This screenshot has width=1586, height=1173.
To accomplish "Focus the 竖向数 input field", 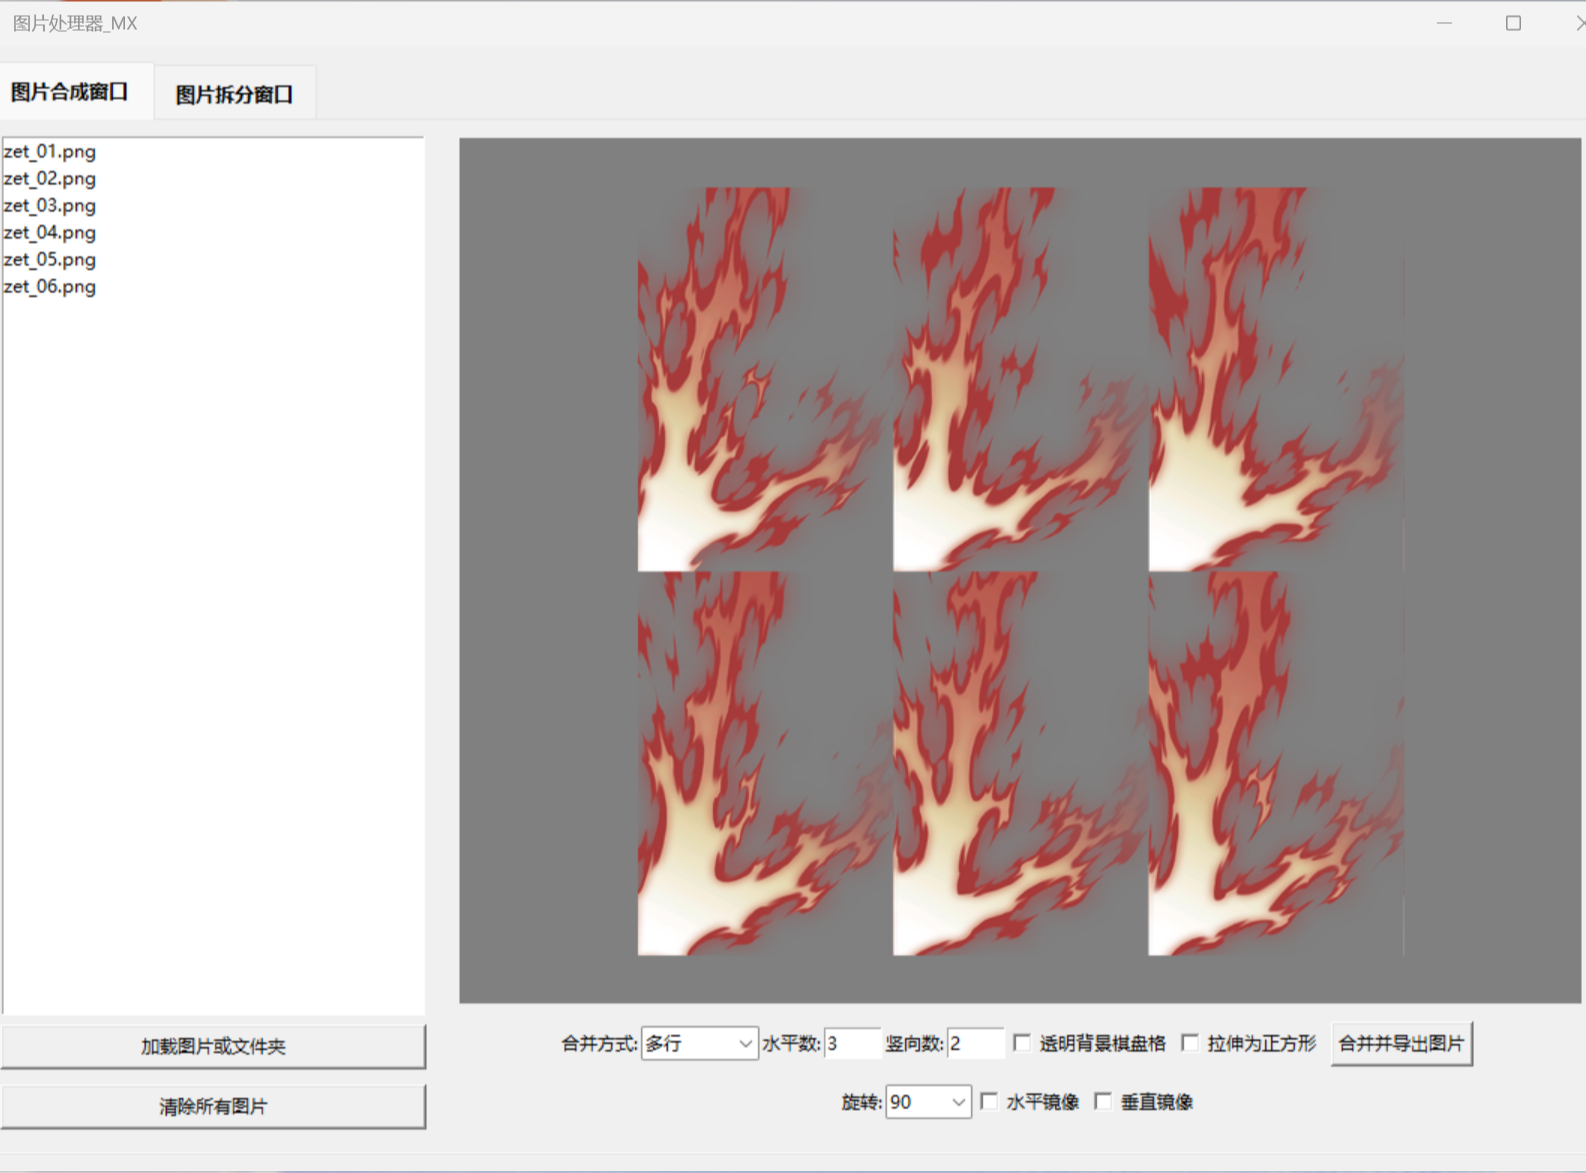I will [975, 1044].
